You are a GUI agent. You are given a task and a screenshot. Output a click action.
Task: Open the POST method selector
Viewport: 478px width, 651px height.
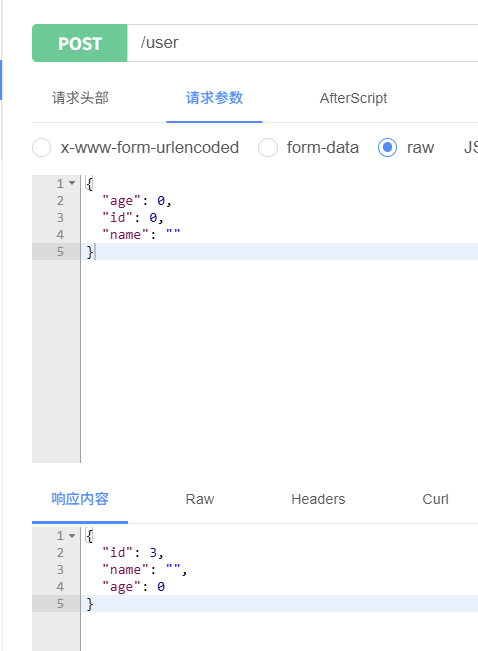(80, 43)
